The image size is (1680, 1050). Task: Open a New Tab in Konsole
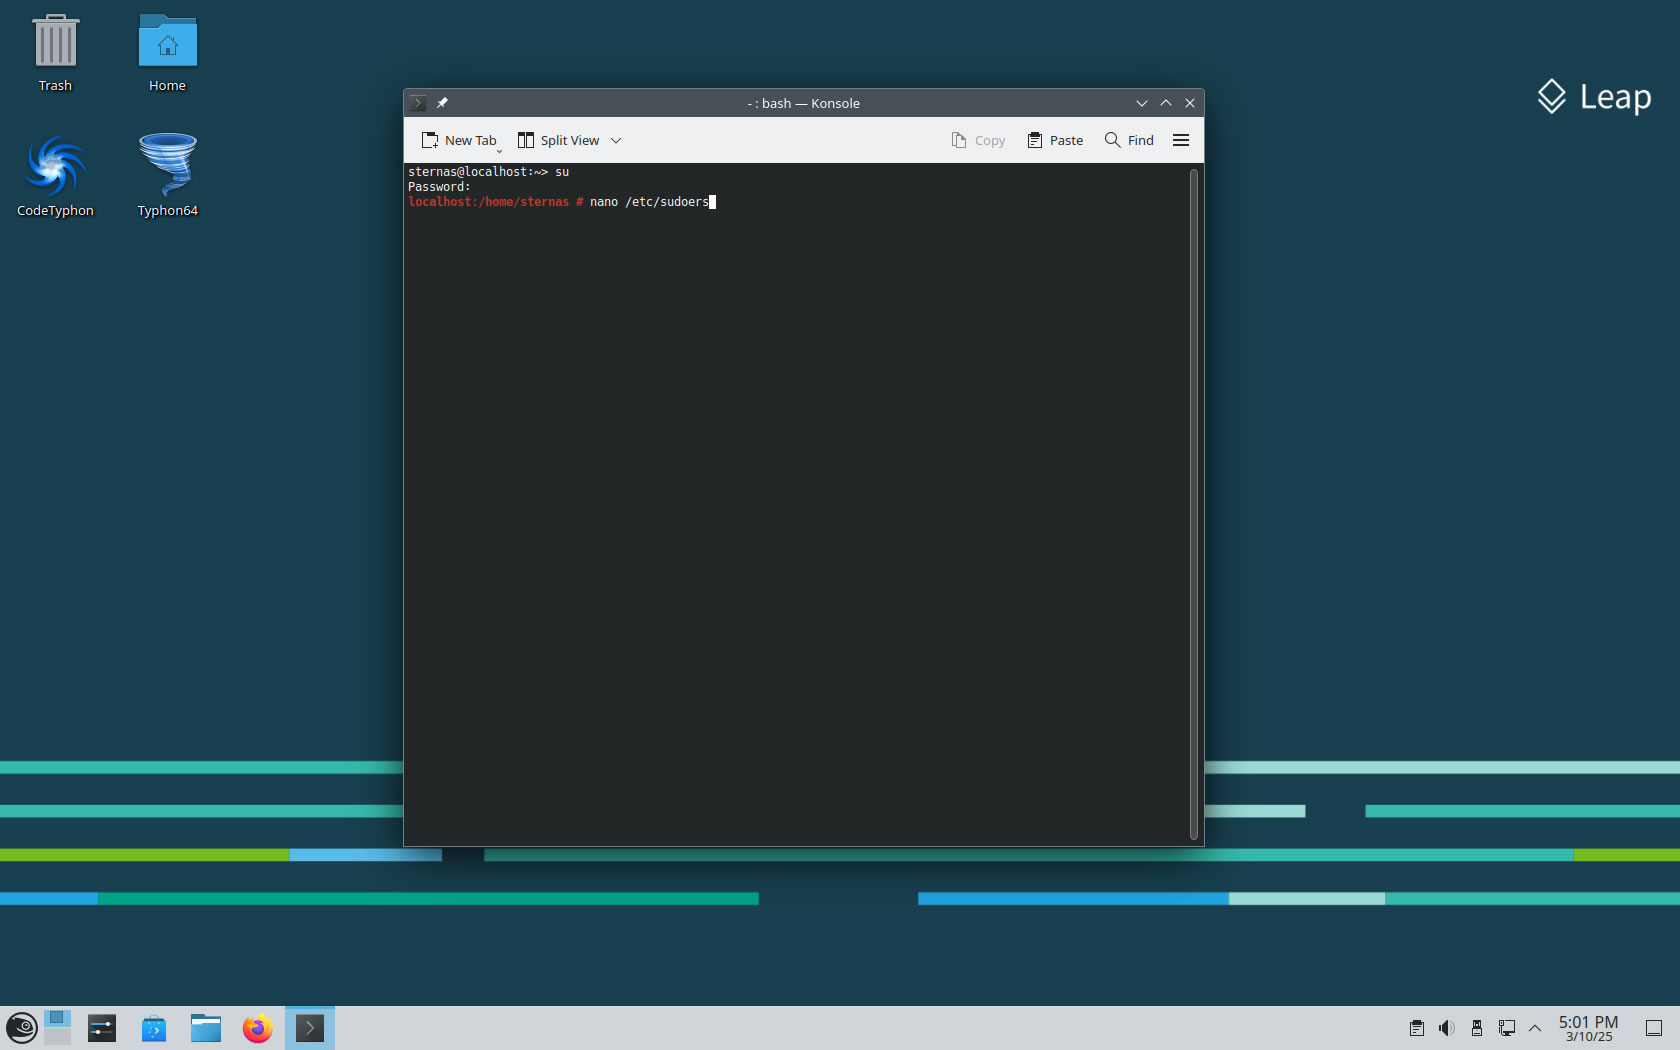click(459, 140)
